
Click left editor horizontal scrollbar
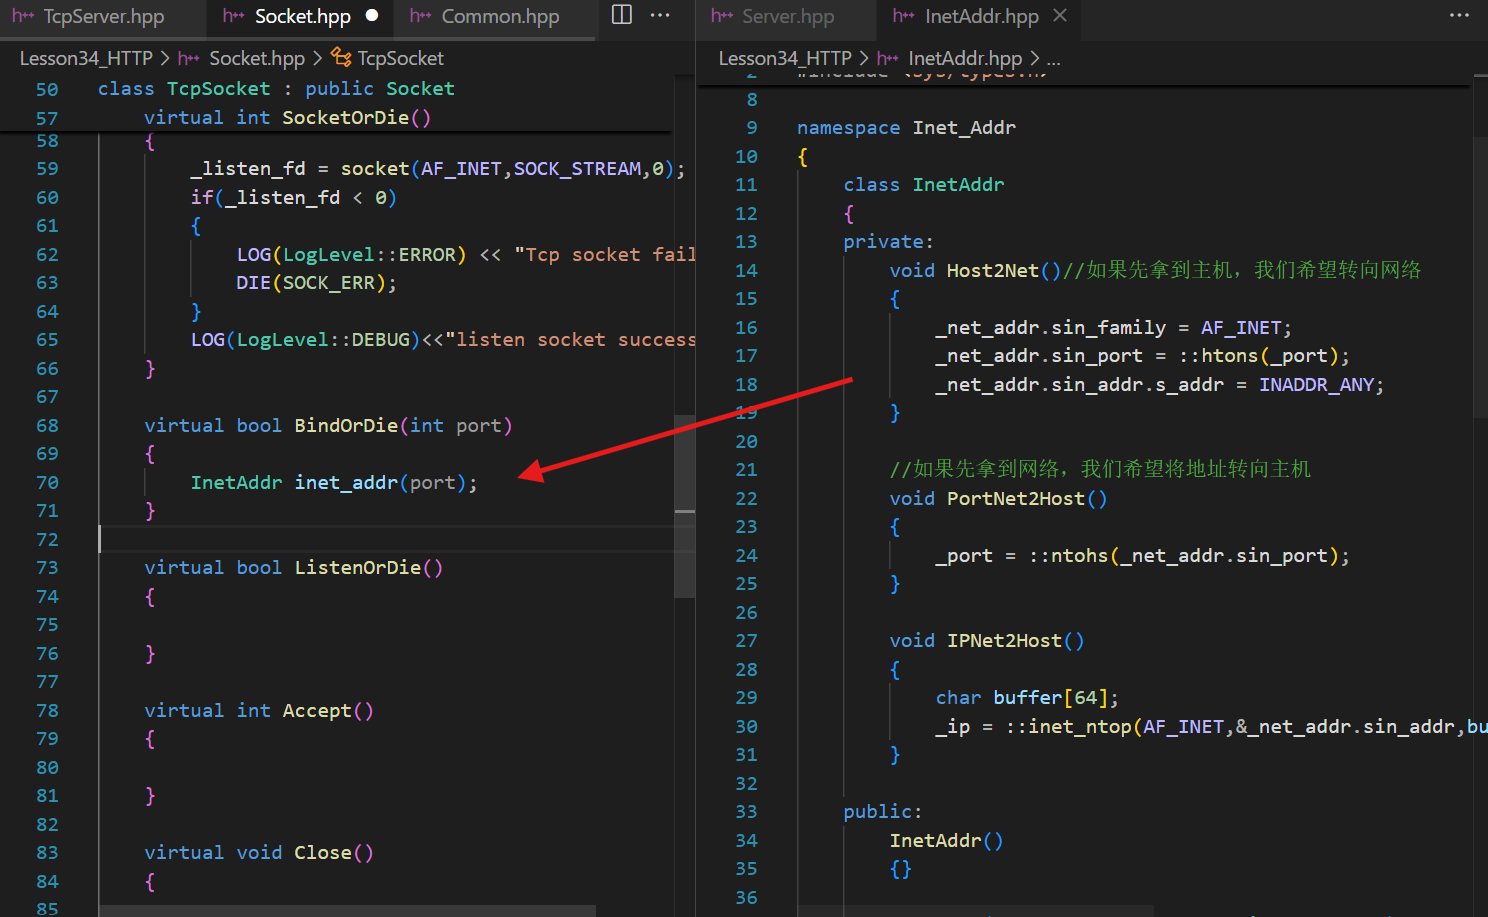(348, 911)
